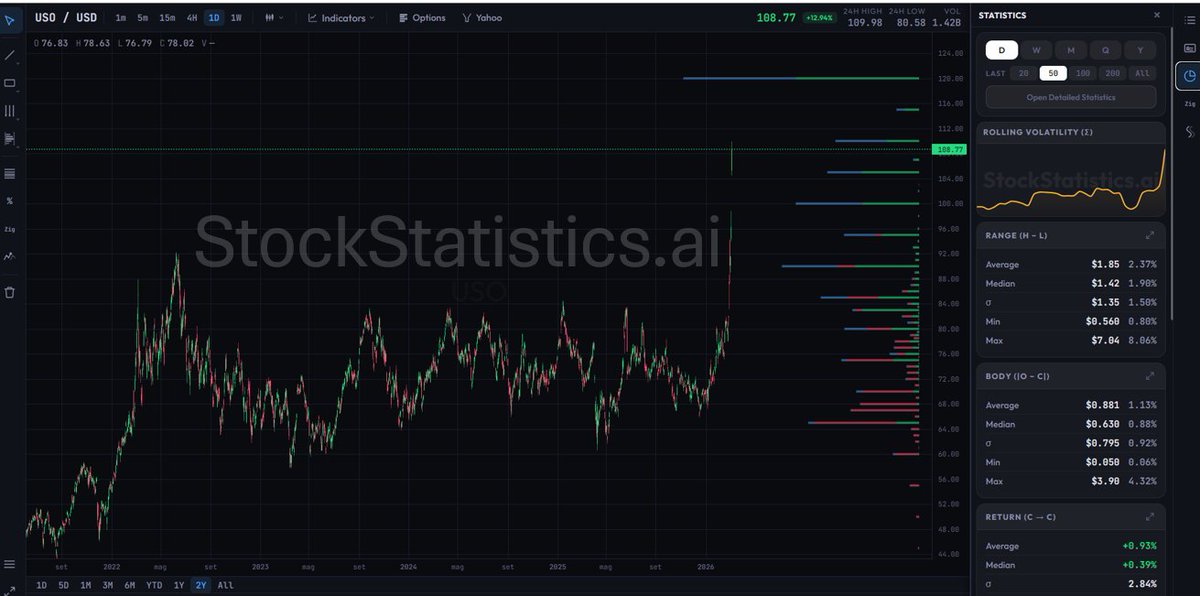
Task: Set chart range to YTD
Action: [x=154, y=585]
